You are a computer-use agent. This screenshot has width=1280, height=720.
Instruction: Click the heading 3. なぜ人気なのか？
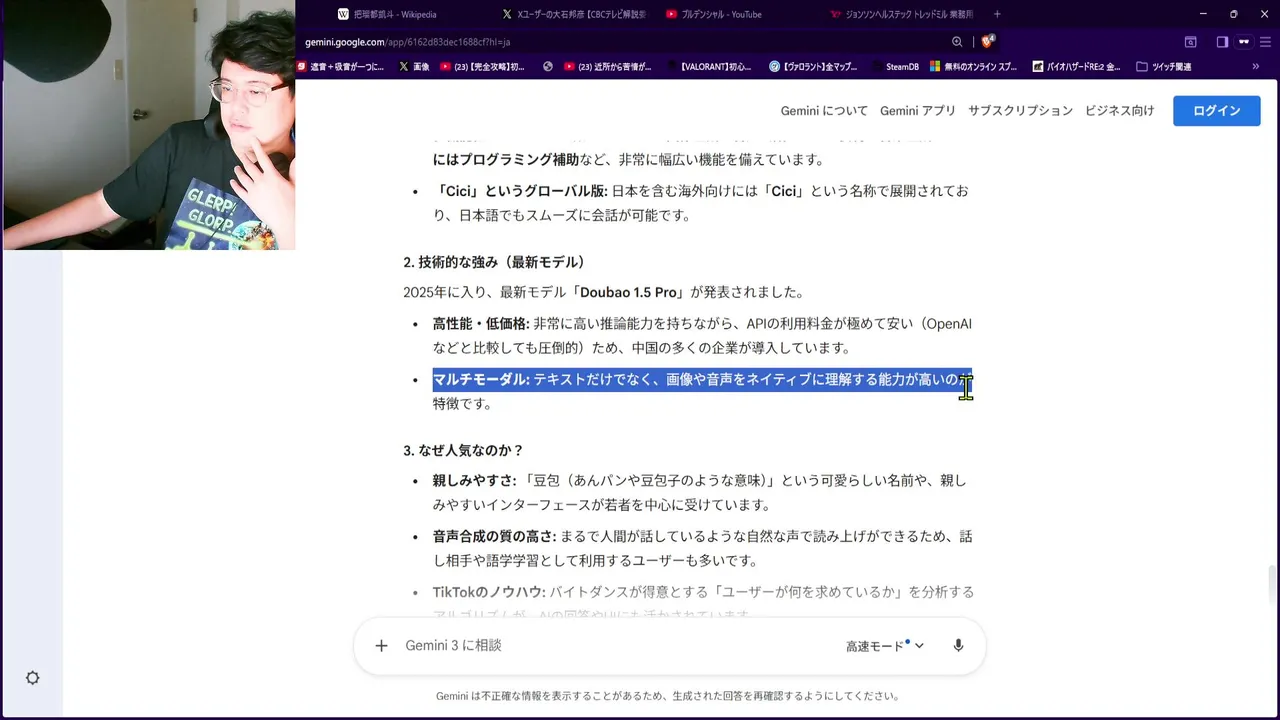(x=463, y=450)
